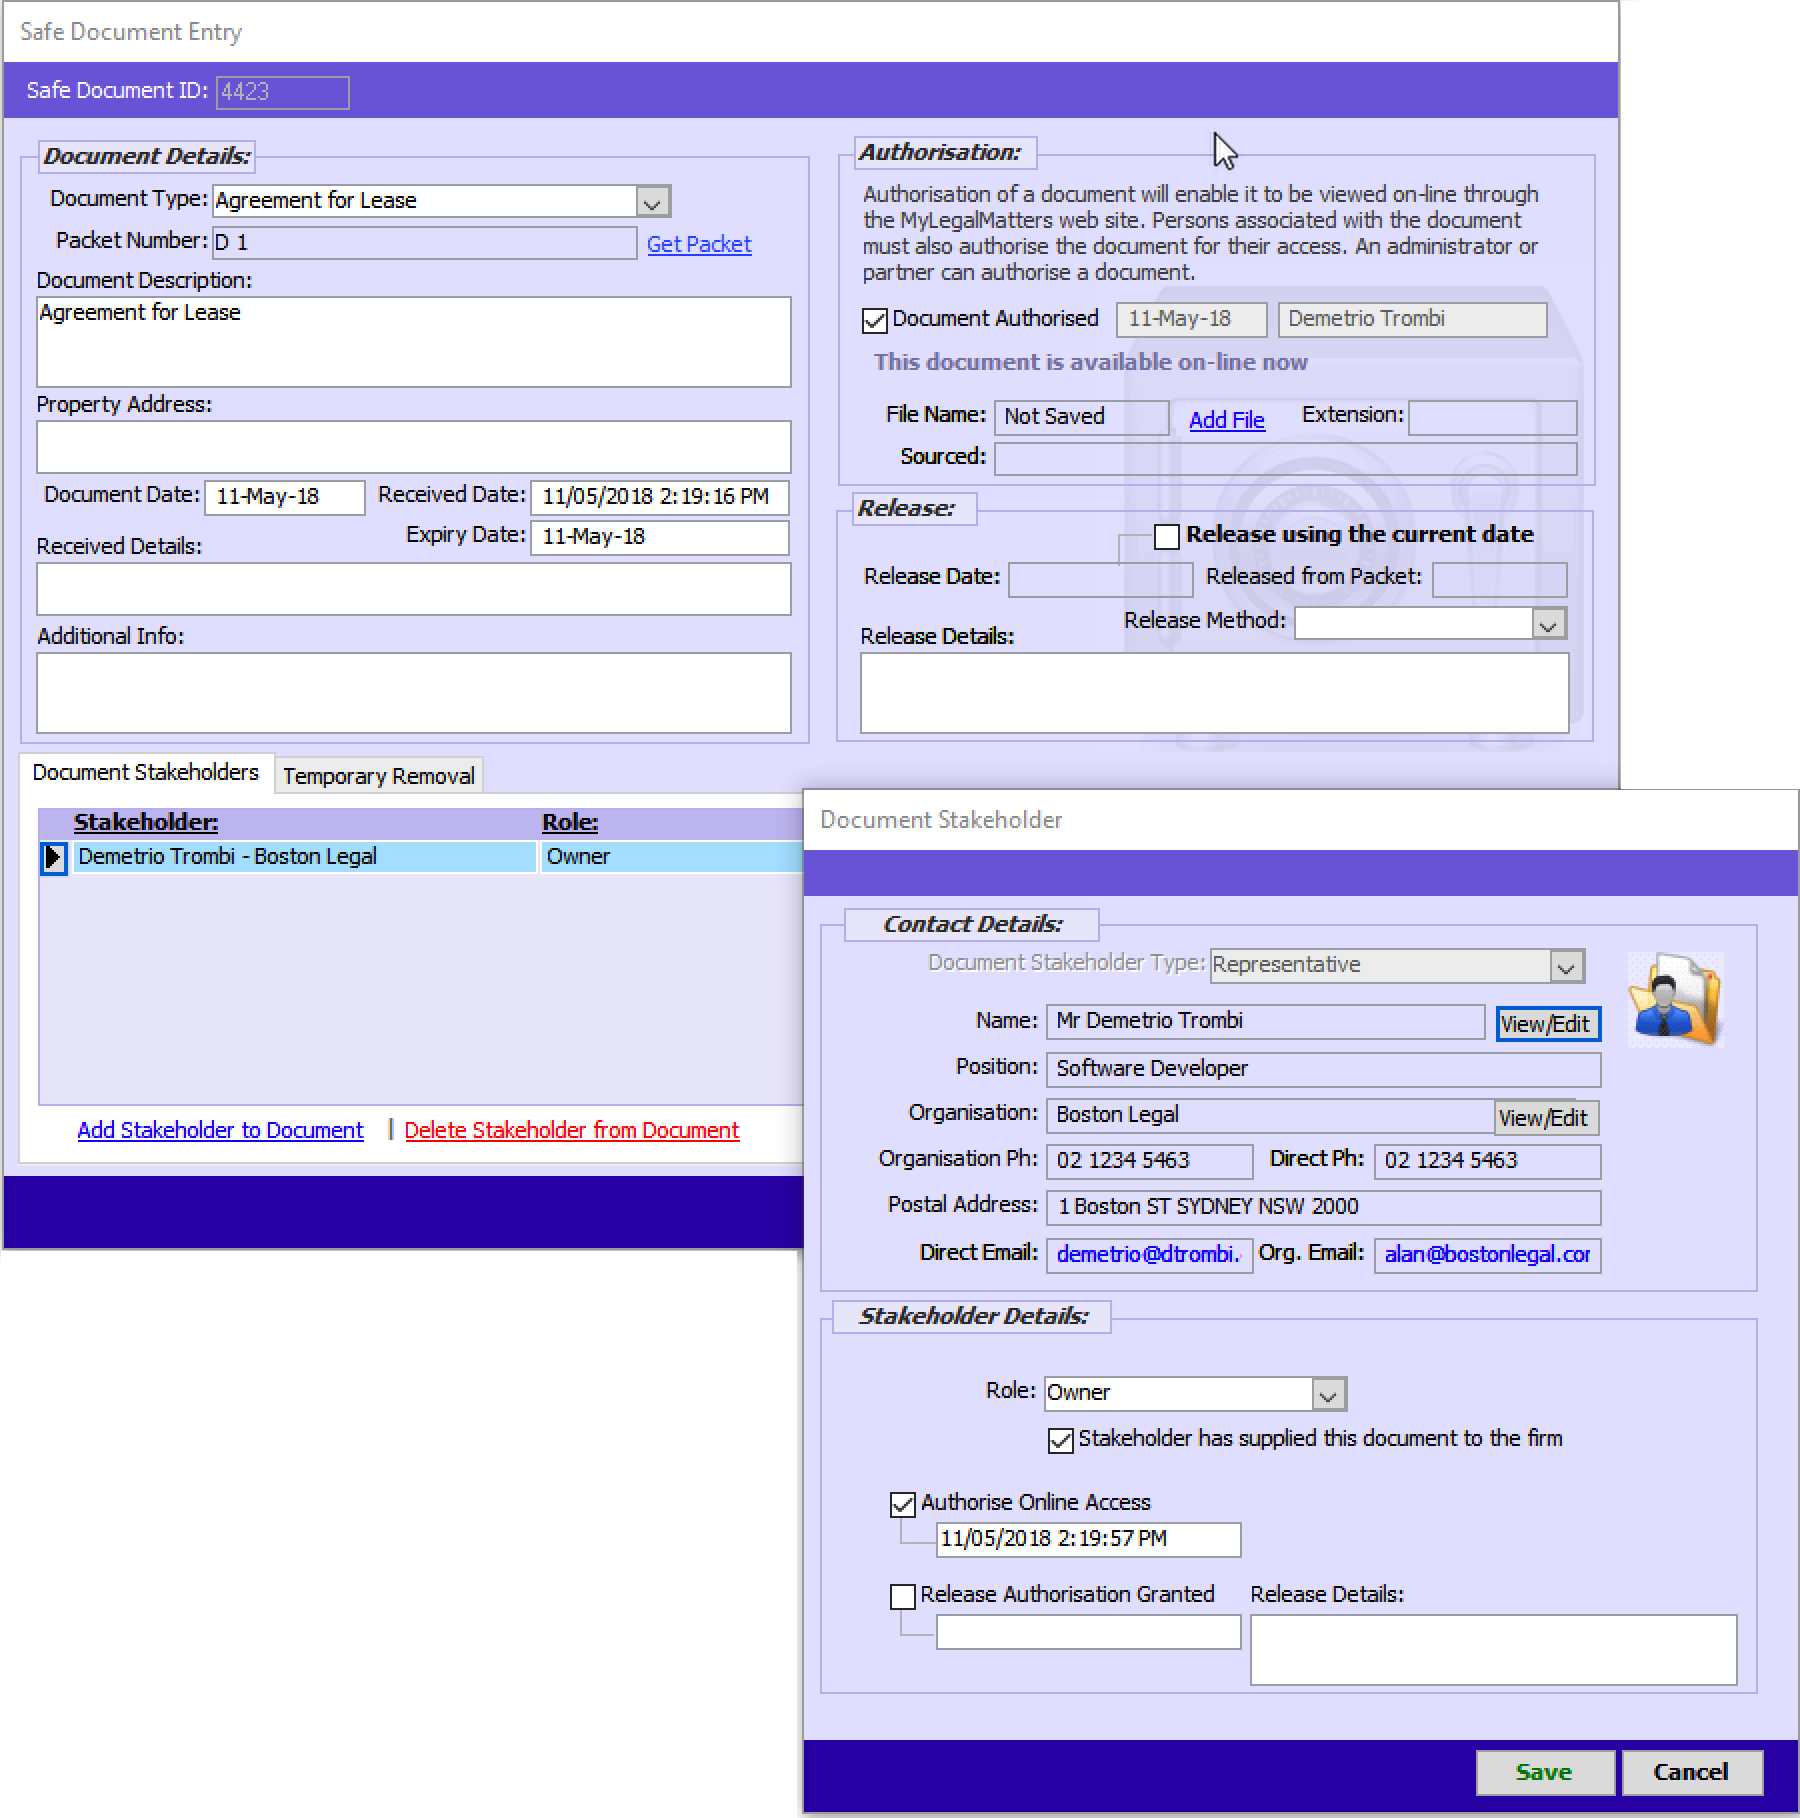Click the Safe Document ID field
Image resolution: width=1800 pixels, height=1818 pixels.
click(283, 92)
